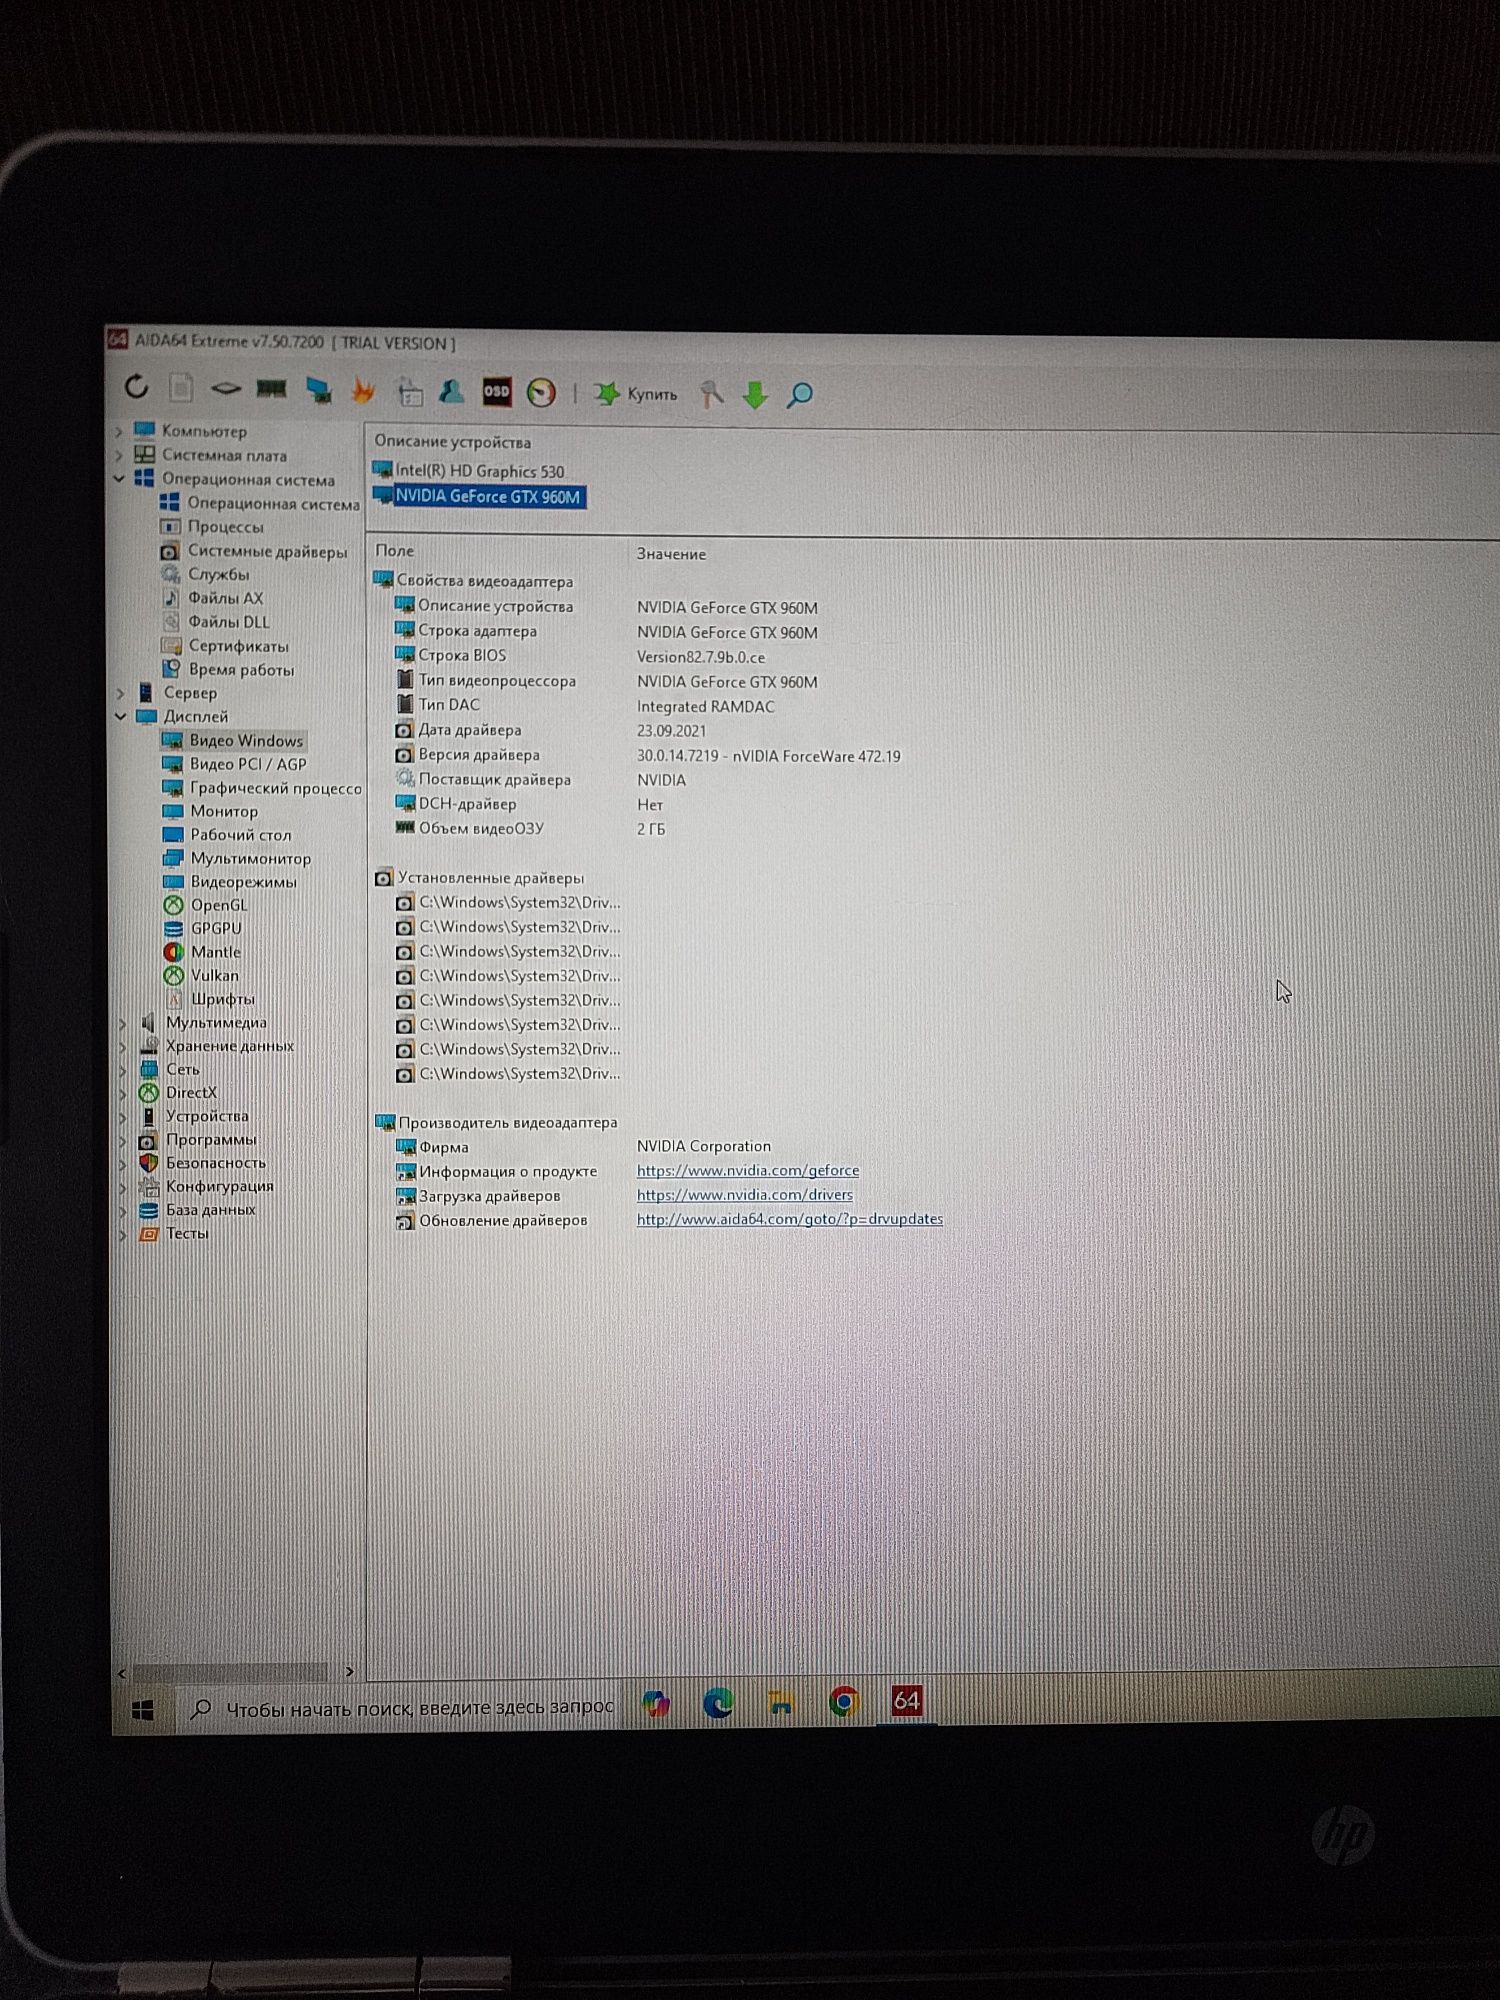This screenshot has height=2000, width=1500.
Task: Select NVIDIA GeForce GTX 960M device entry
Action: coord(487,496)
